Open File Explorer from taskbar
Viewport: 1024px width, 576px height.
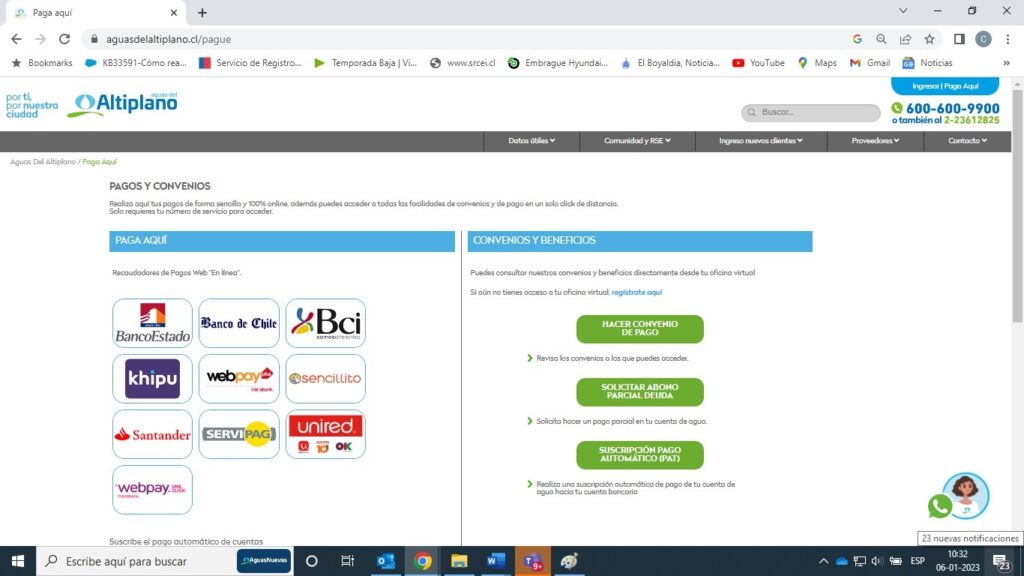(x=459, y=561)
